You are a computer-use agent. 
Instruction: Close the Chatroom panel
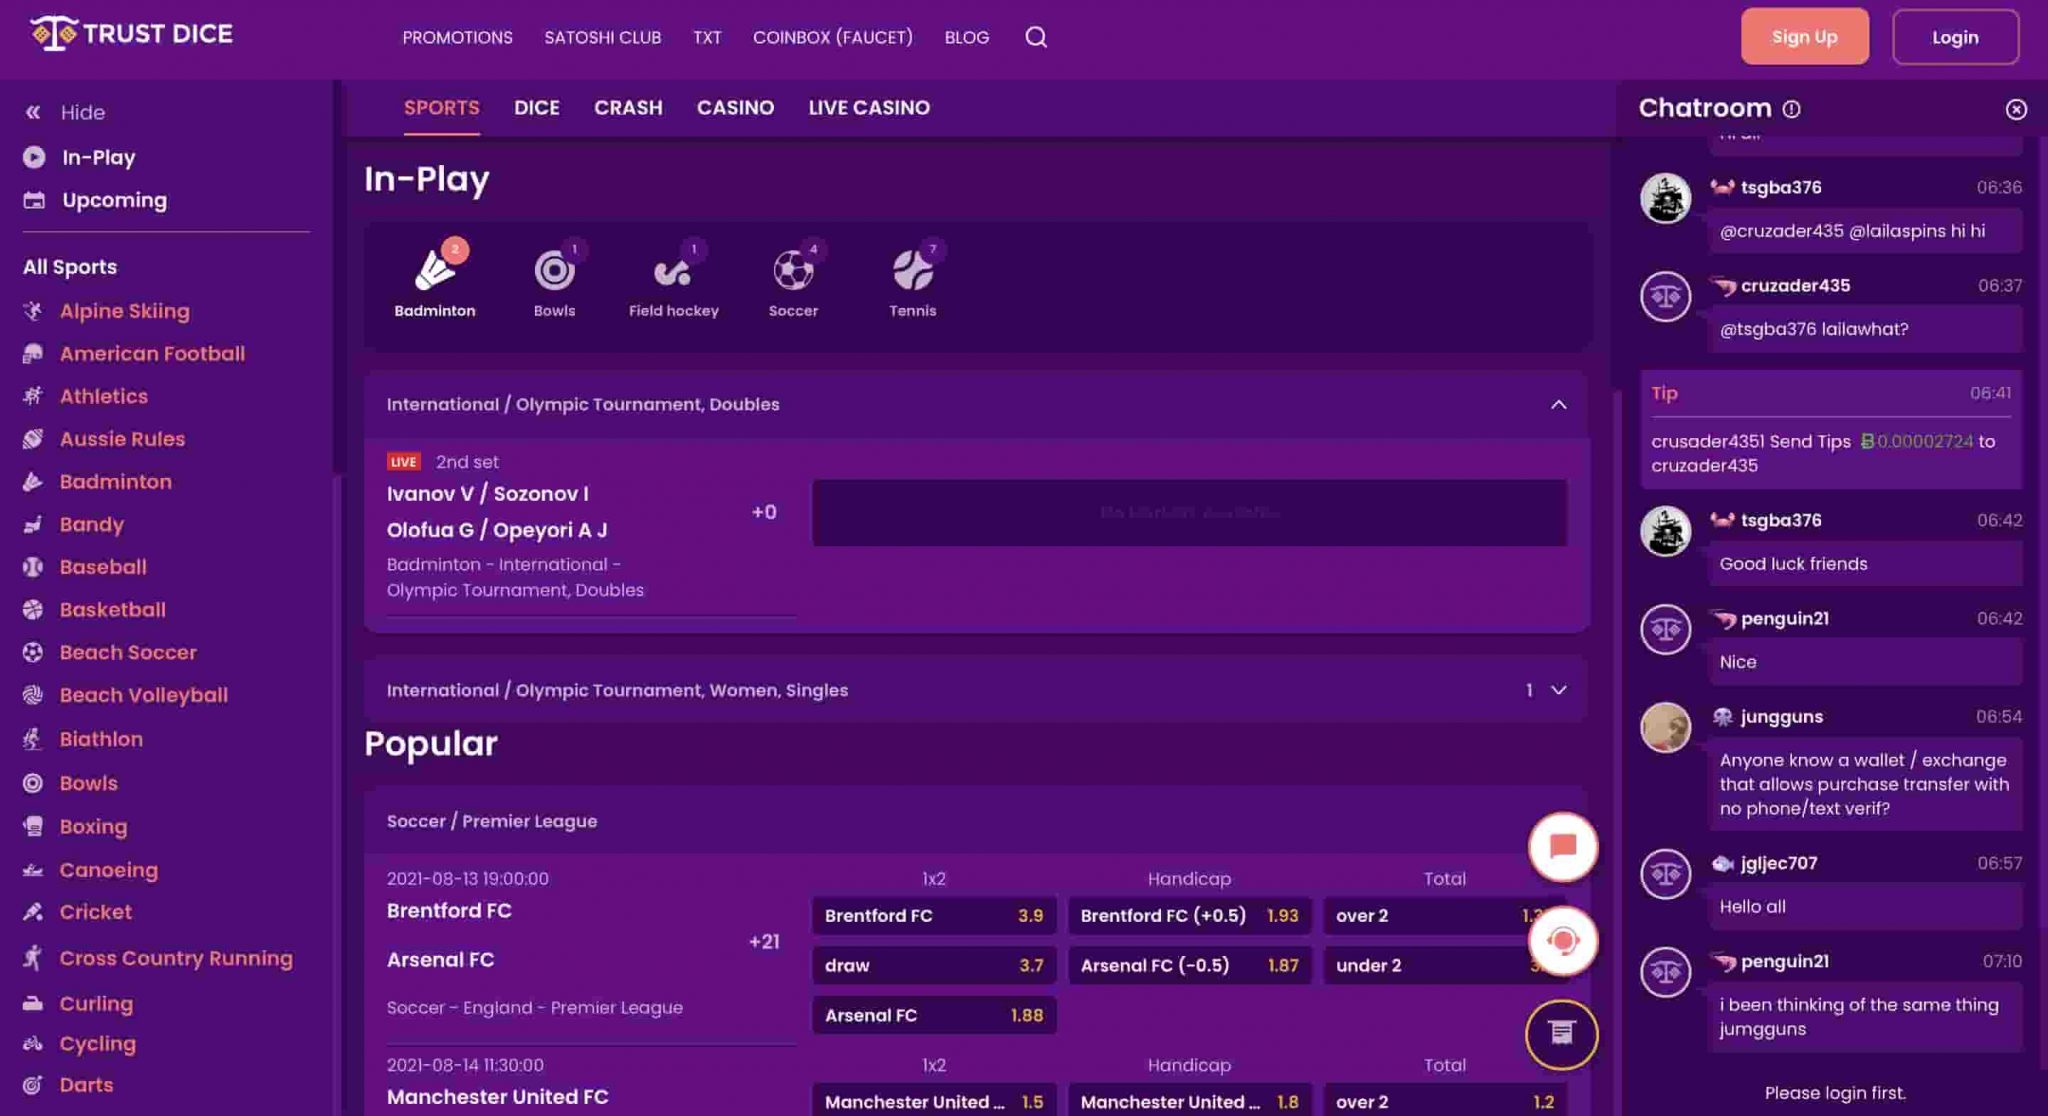pos(2016,109)
